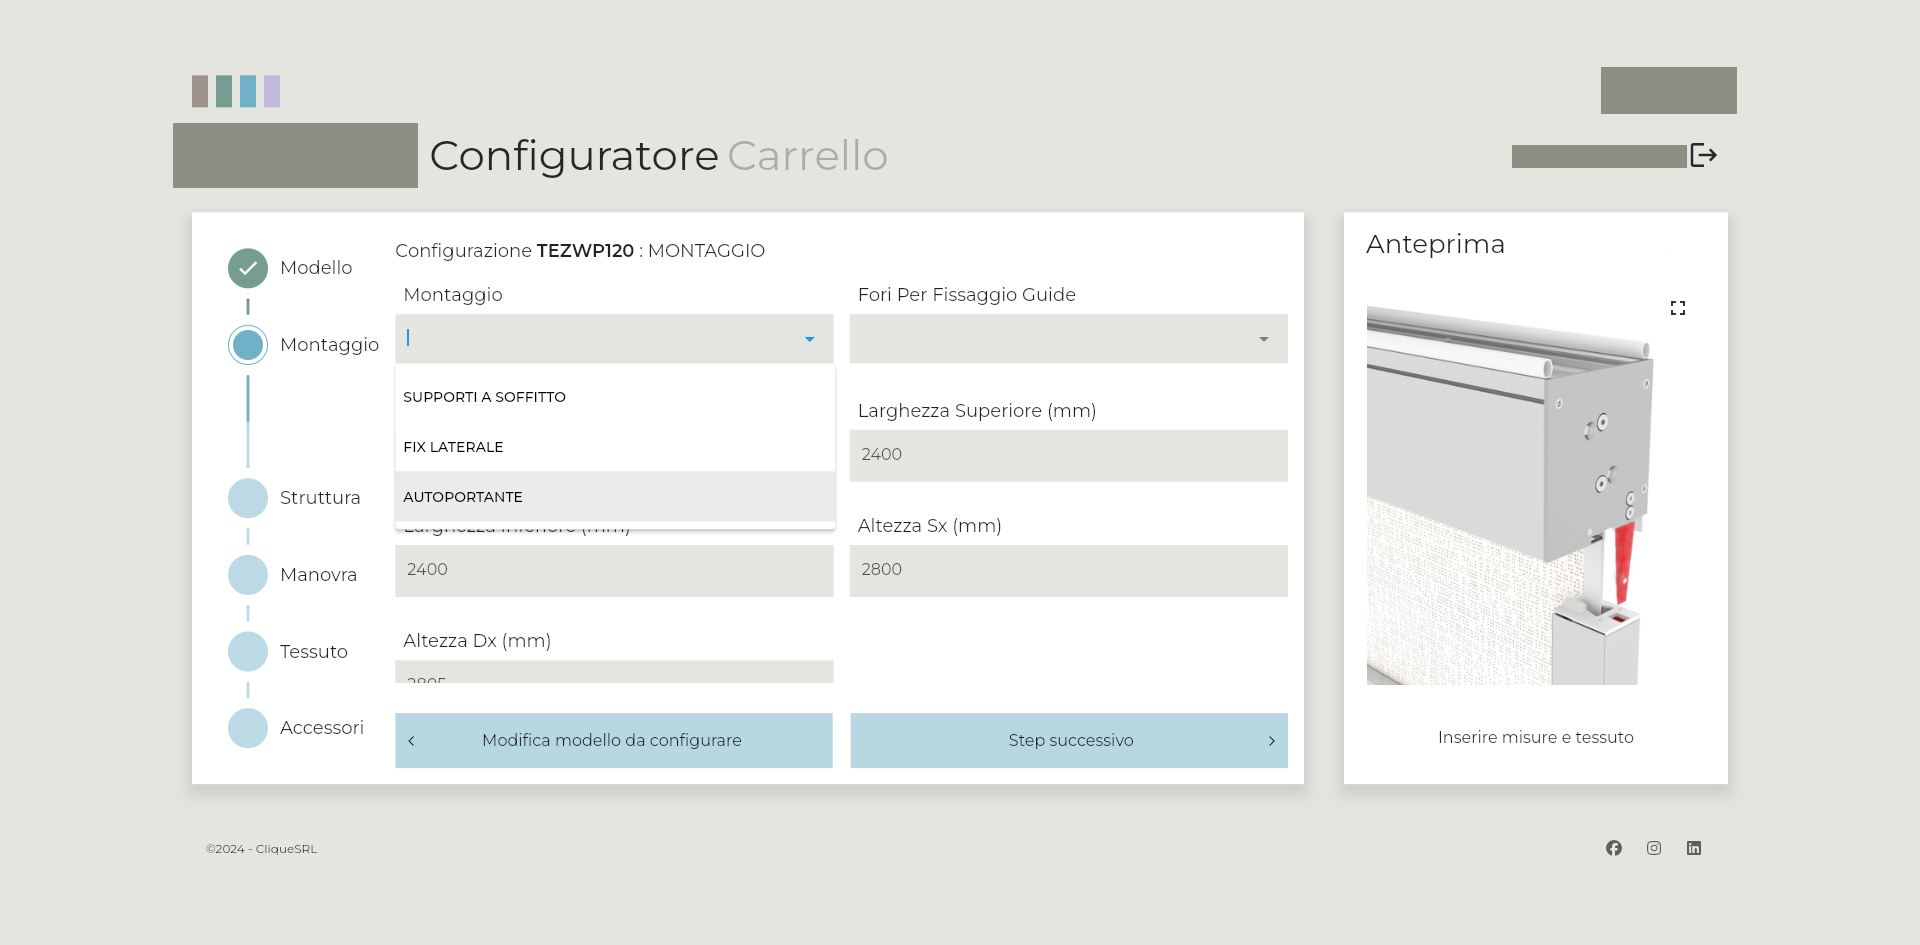Open the Facebook page icon

[1614, 848]
